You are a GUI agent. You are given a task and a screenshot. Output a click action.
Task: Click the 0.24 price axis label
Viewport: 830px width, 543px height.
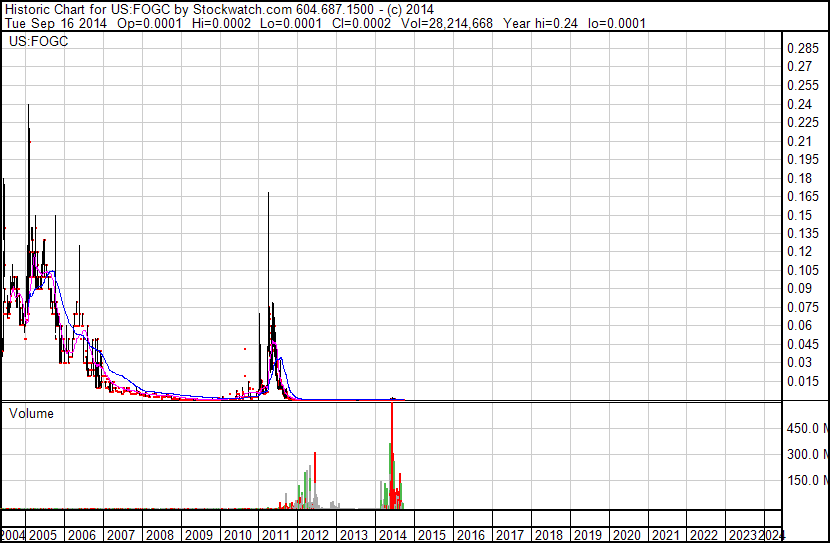coord(799,104)
